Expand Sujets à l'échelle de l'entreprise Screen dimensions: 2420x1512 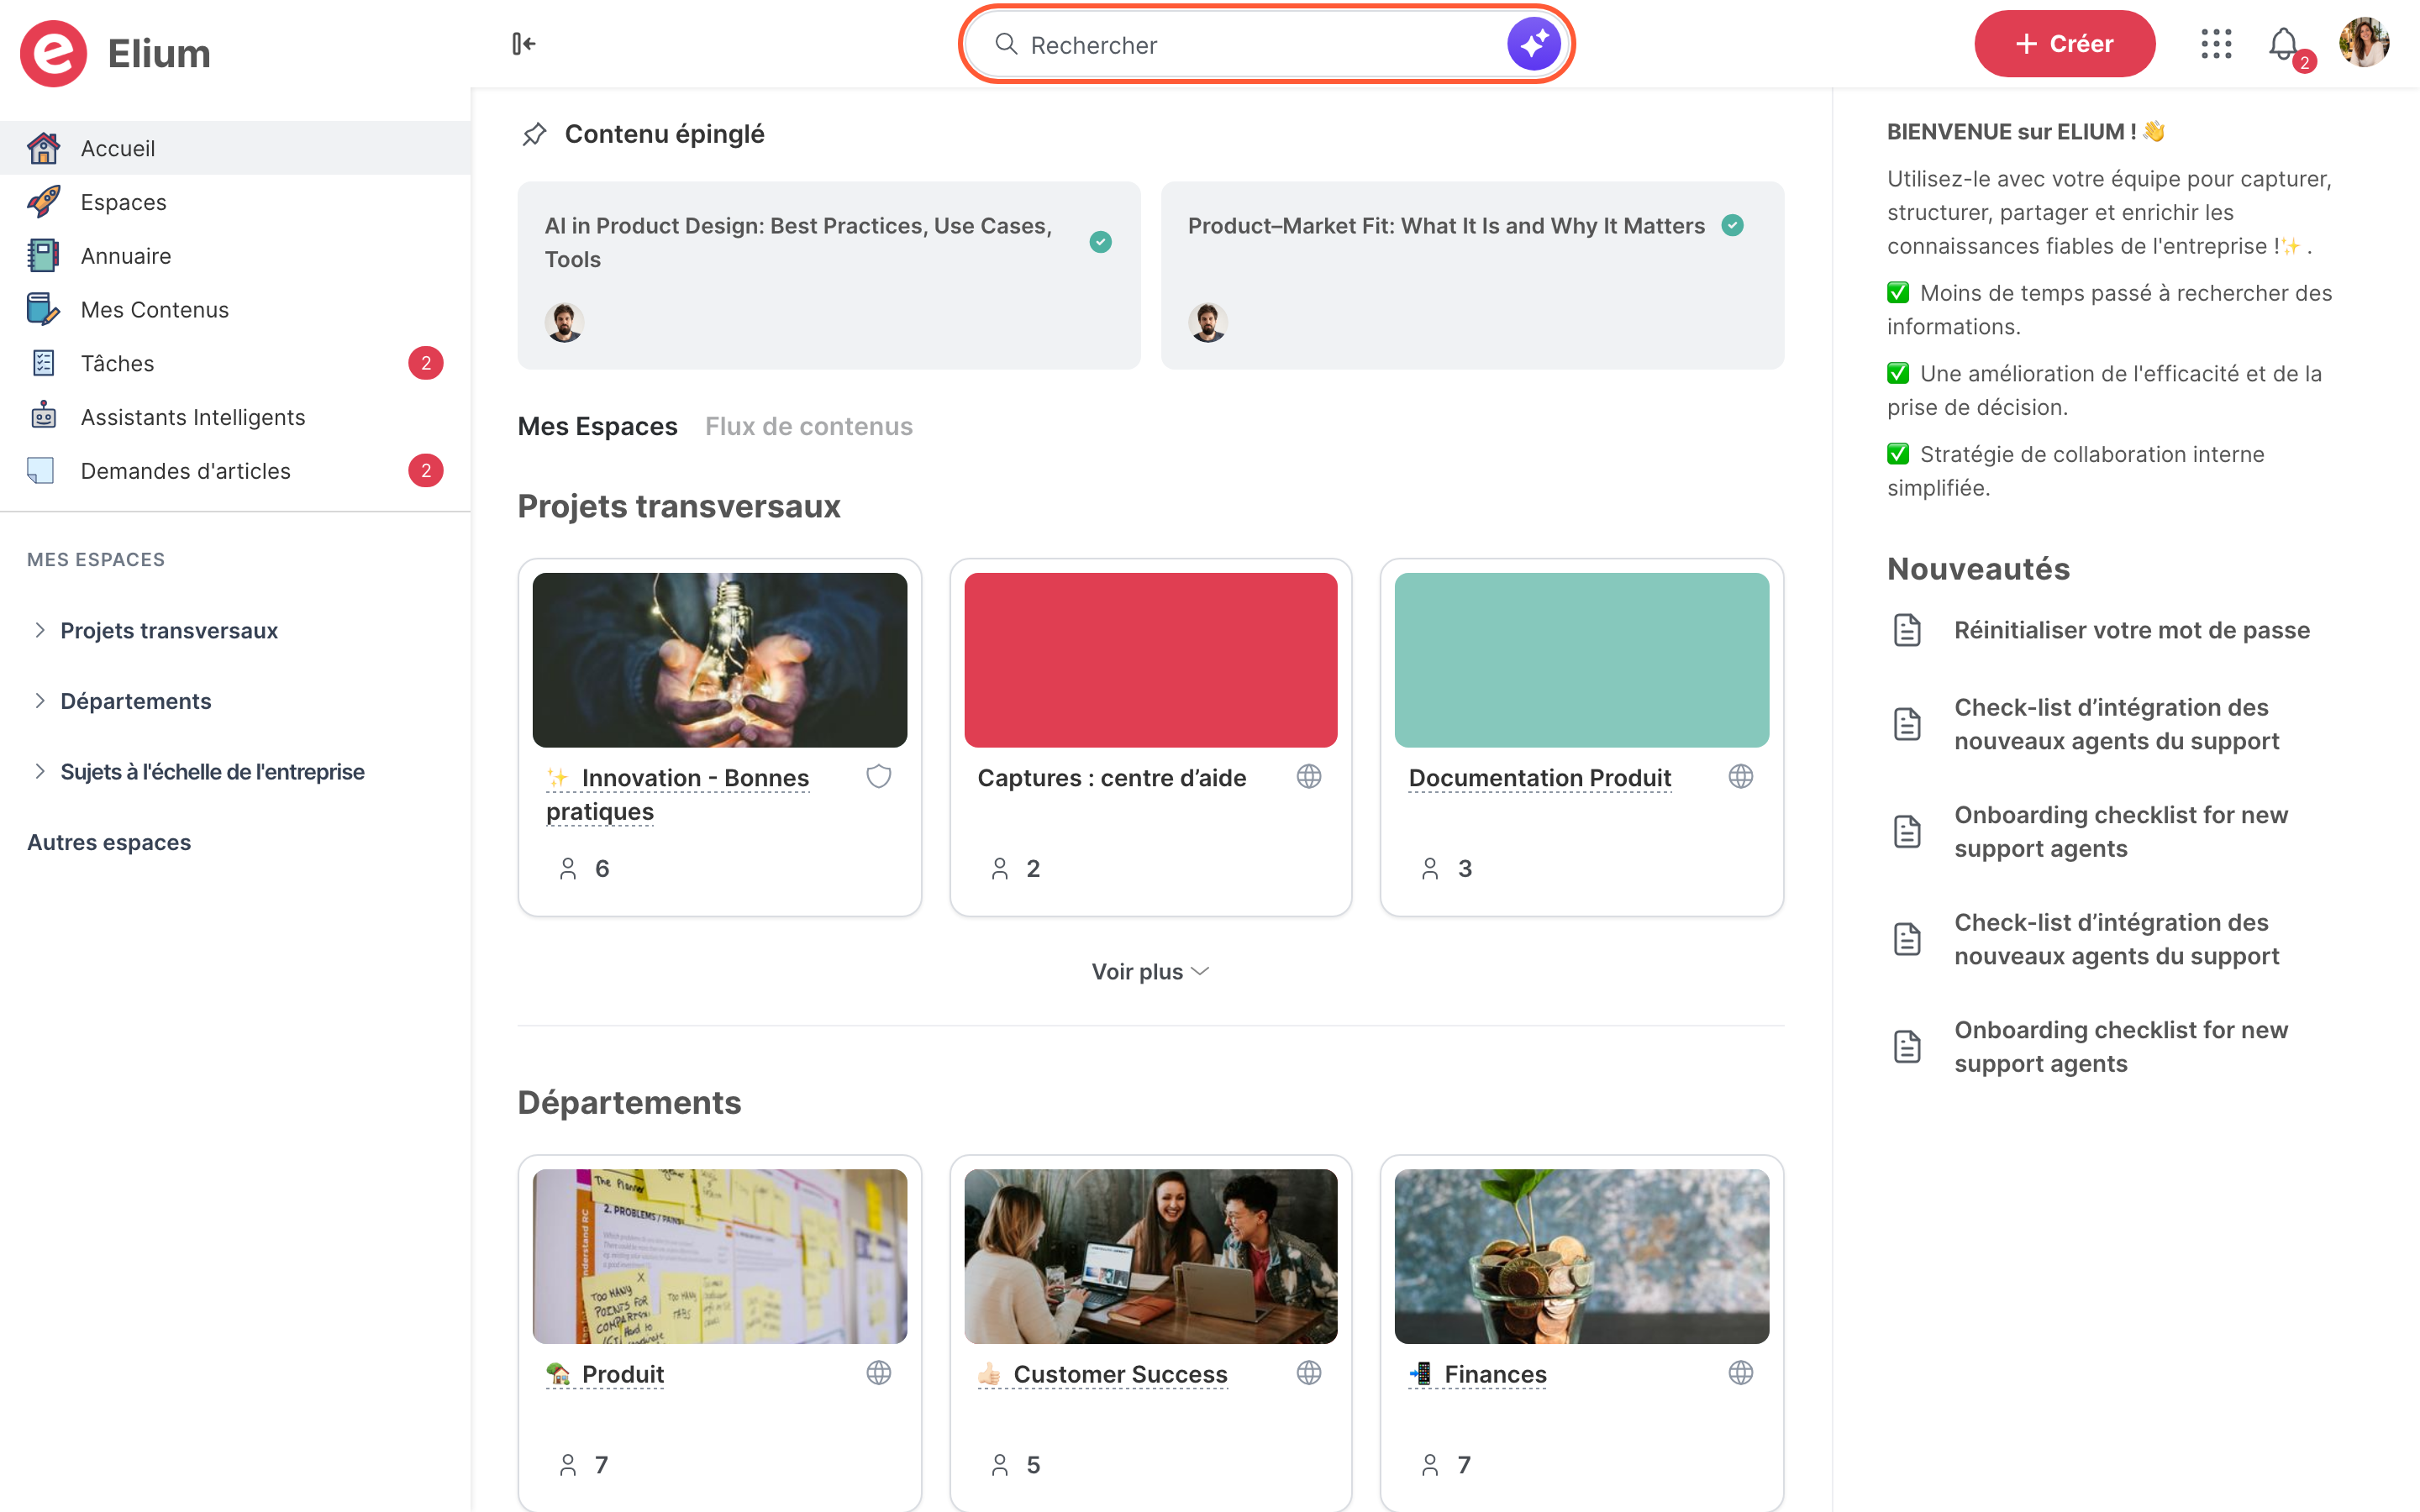coord(40,771)
